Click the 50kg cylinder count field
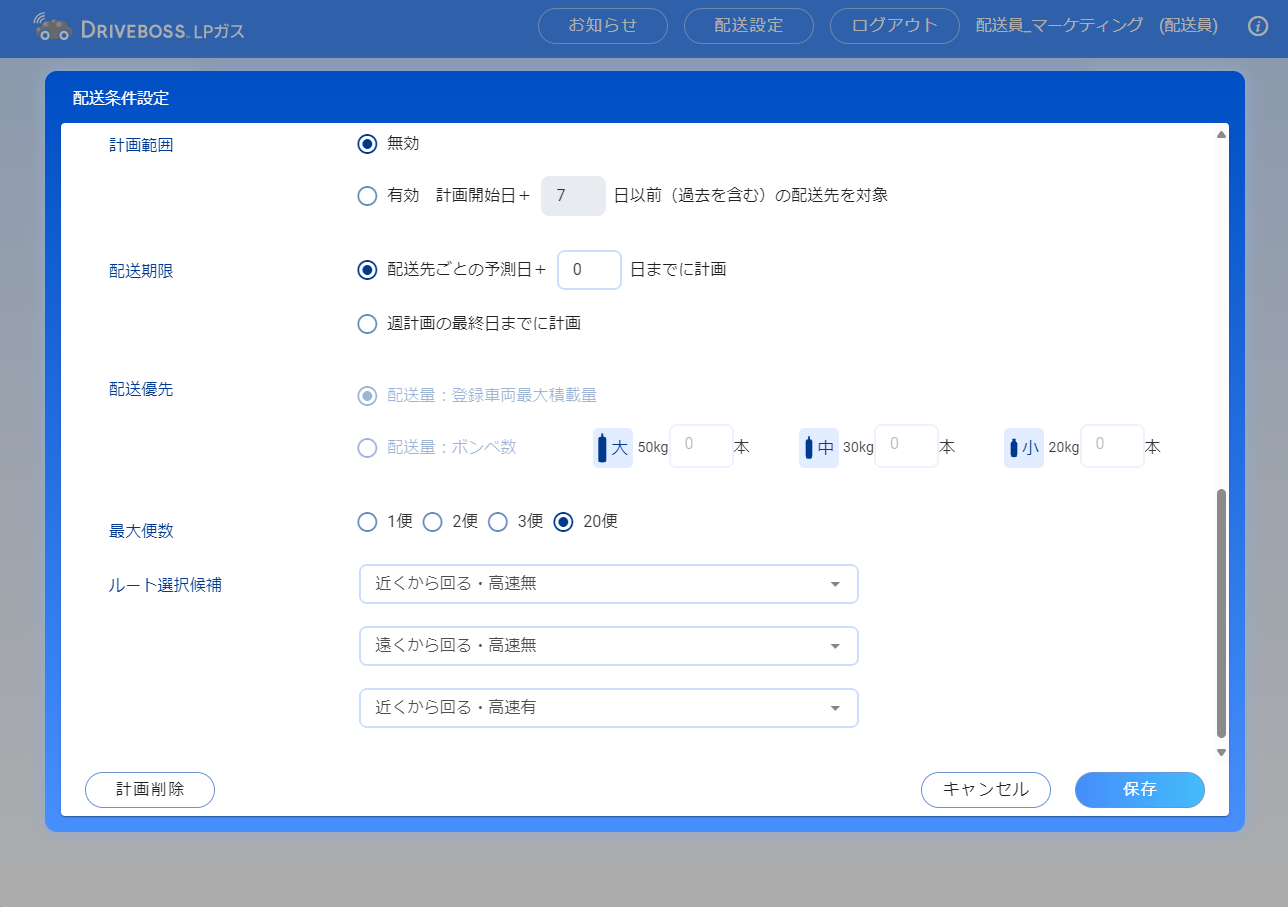The image size is (1288, 907). [x=701, y=446]
